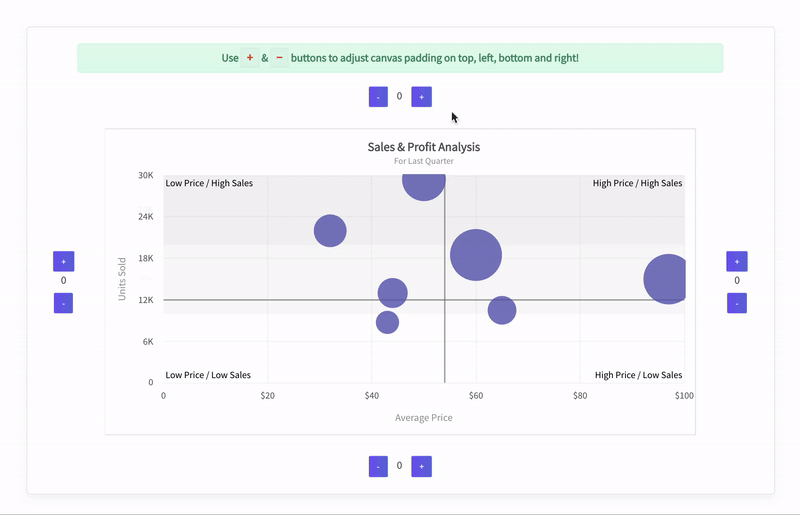Select the bubble at the chart's top edge
Image resolution: width=800 pixels, height=515 pixels.
point(424,183)
